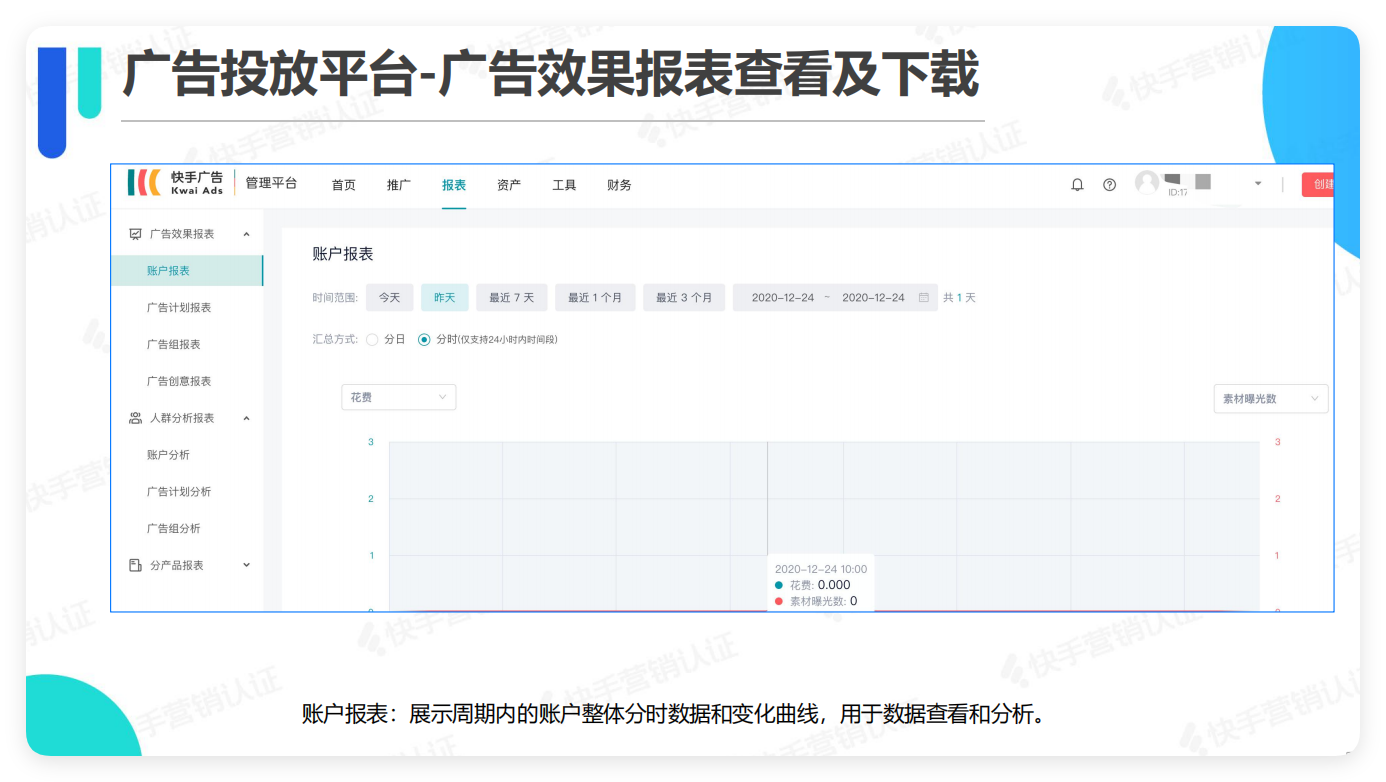The height and width of the screenshot is (782, 1386).
Task: Click end date field 2020-12-24
Action: 873,297
